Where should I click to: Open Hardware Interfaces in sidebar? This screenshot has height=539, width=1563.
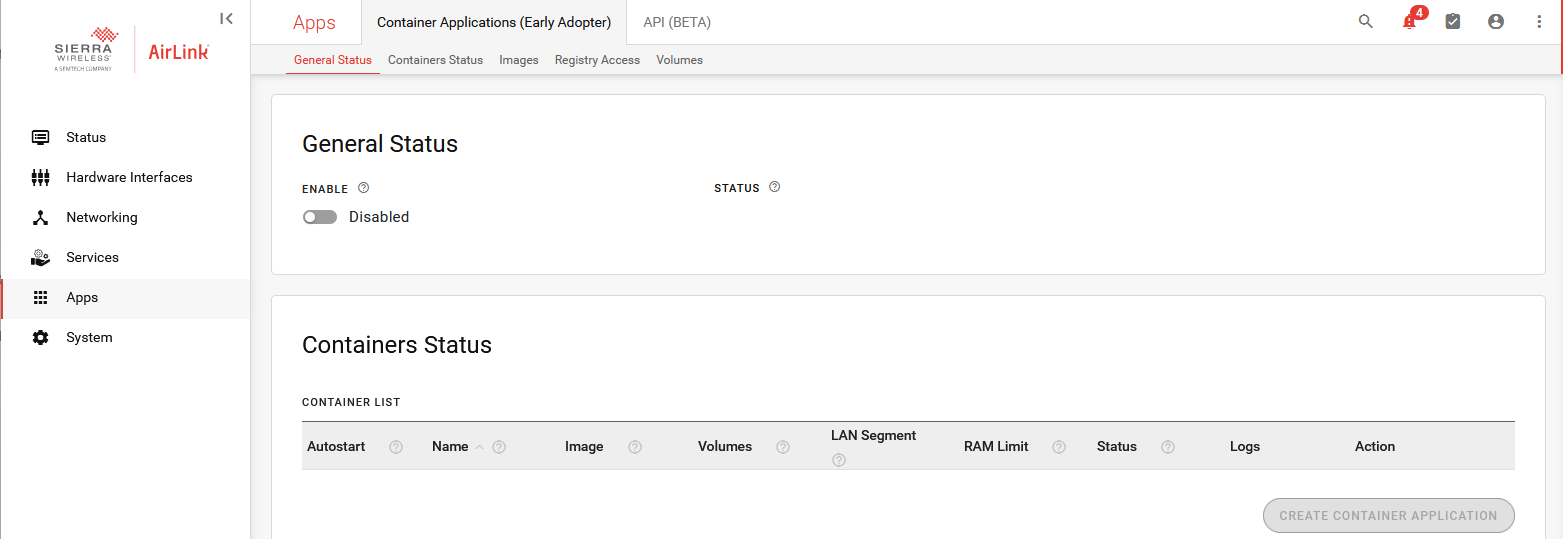(129, 177)
